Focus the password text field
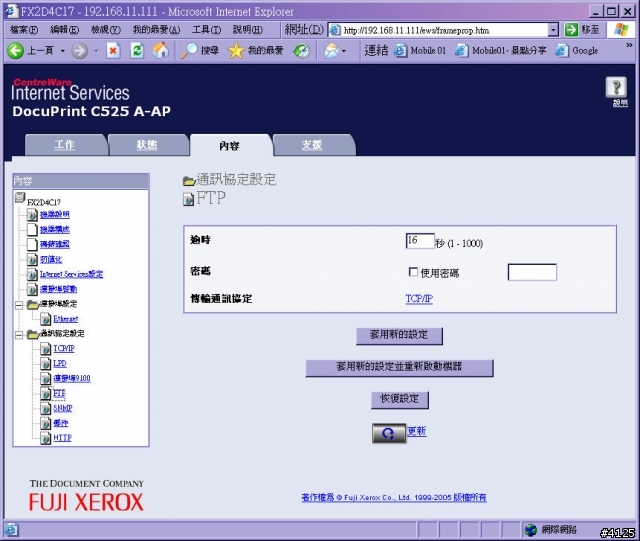The height and width of the screenshot is (541, 640). point(532,272)
